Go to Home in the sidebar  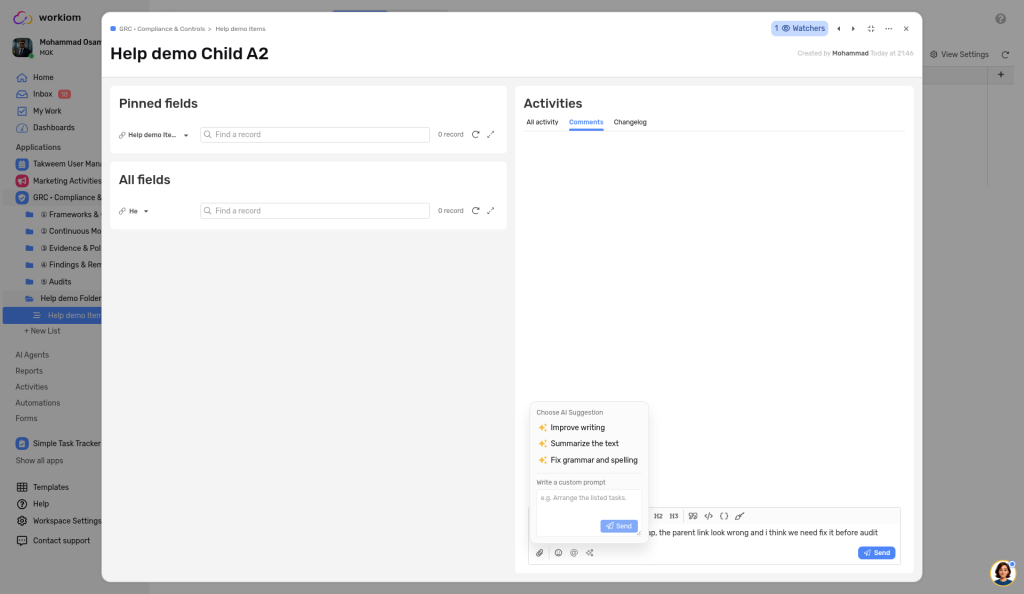[43, 78]
